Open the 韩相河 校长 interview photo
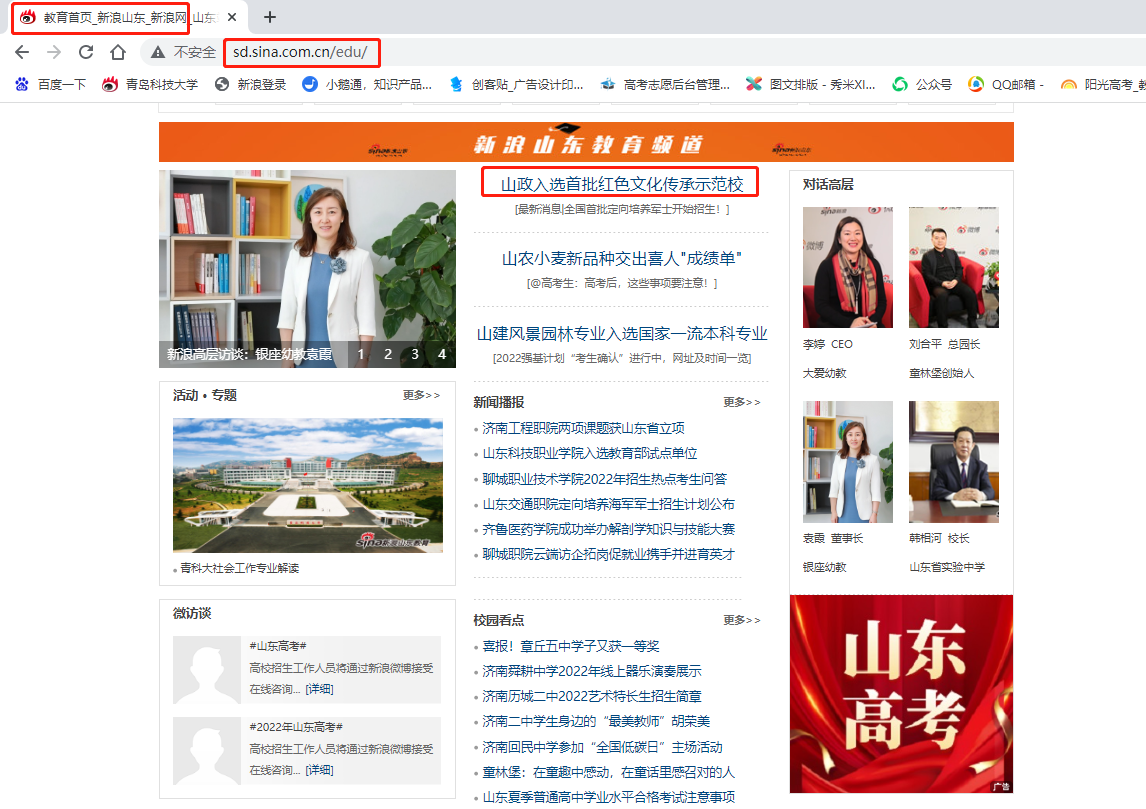The image size is (1146, 809). (953, 461)
